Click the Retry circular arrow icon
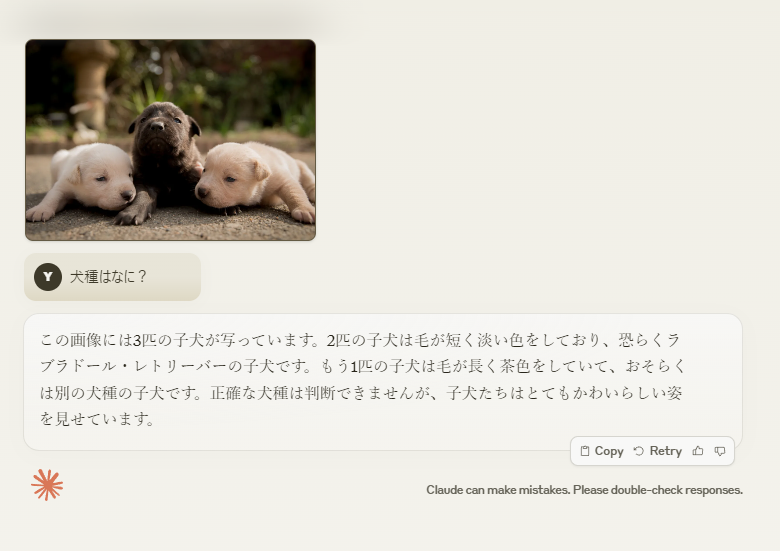The image size is (780, 551). click(x=639, y=451)
